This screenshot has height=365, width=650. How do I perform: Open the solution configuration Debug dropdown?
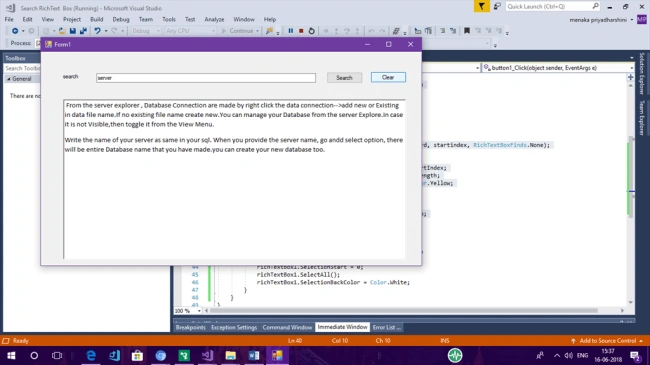pyautogui.click(x=146, y=31)
